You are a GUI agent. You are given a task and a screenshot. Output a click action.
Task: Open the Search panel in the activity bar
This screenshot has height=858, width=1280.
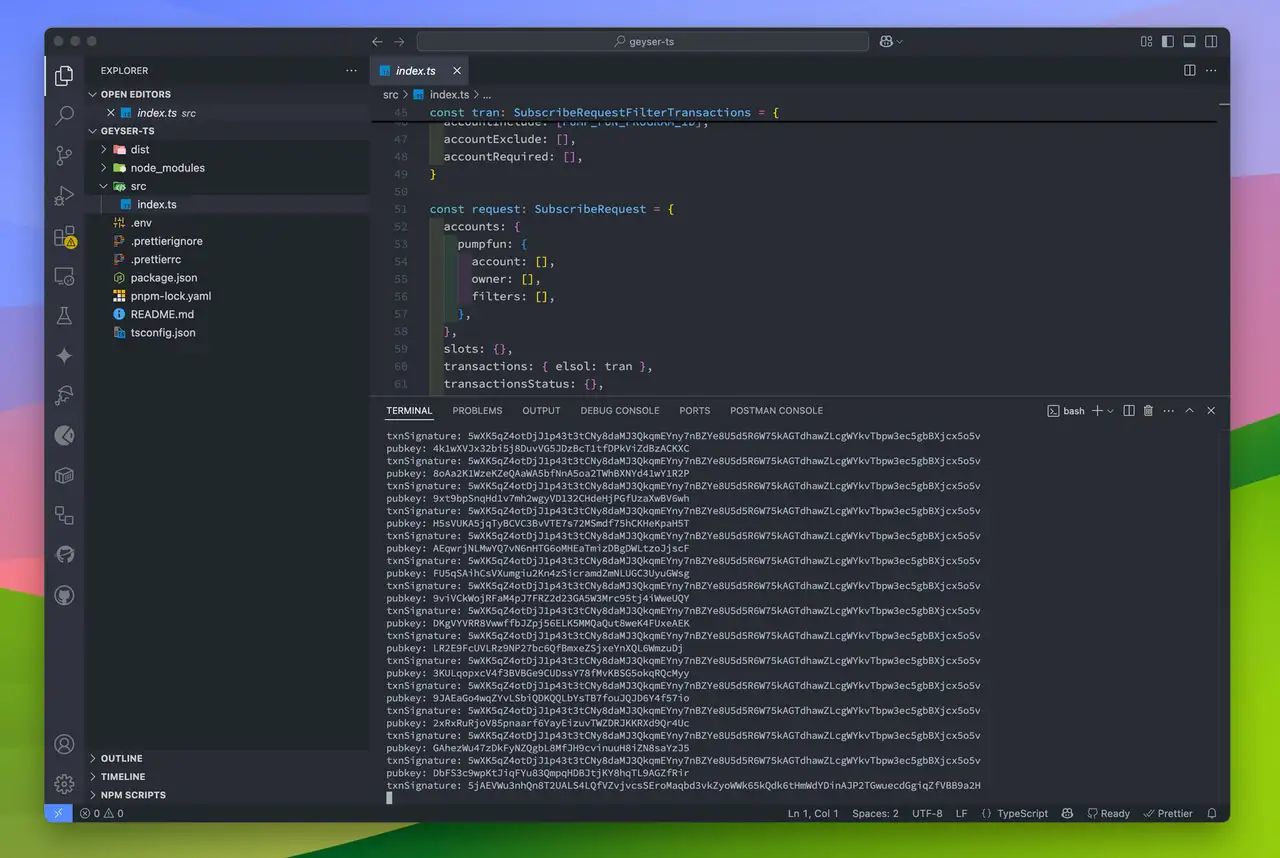pyautogui.click(x=63, y=115)
